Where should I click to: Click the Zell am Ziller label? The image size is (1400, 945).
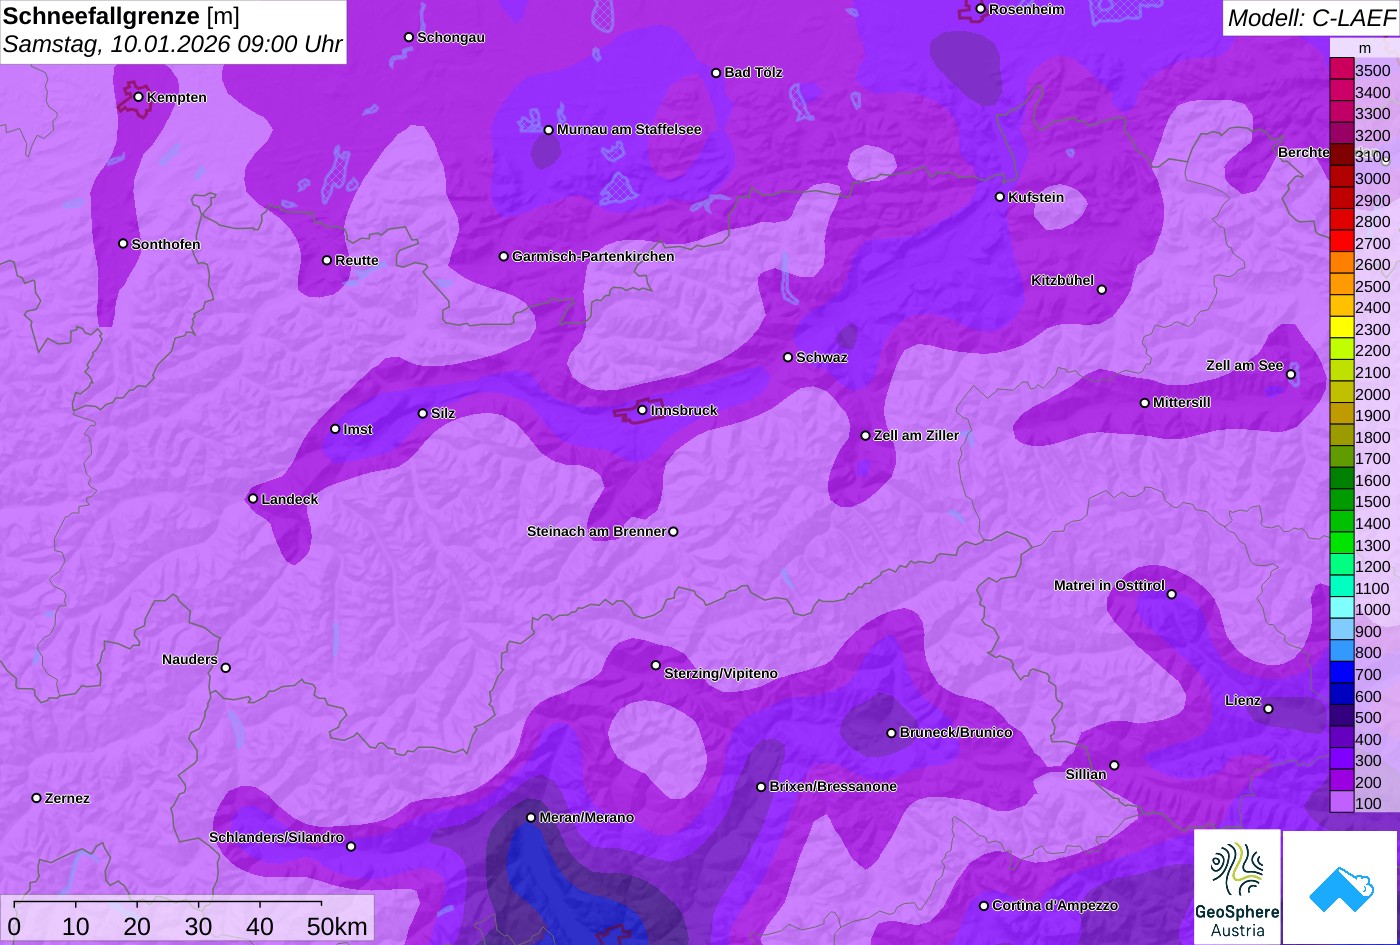coord(916,436)
